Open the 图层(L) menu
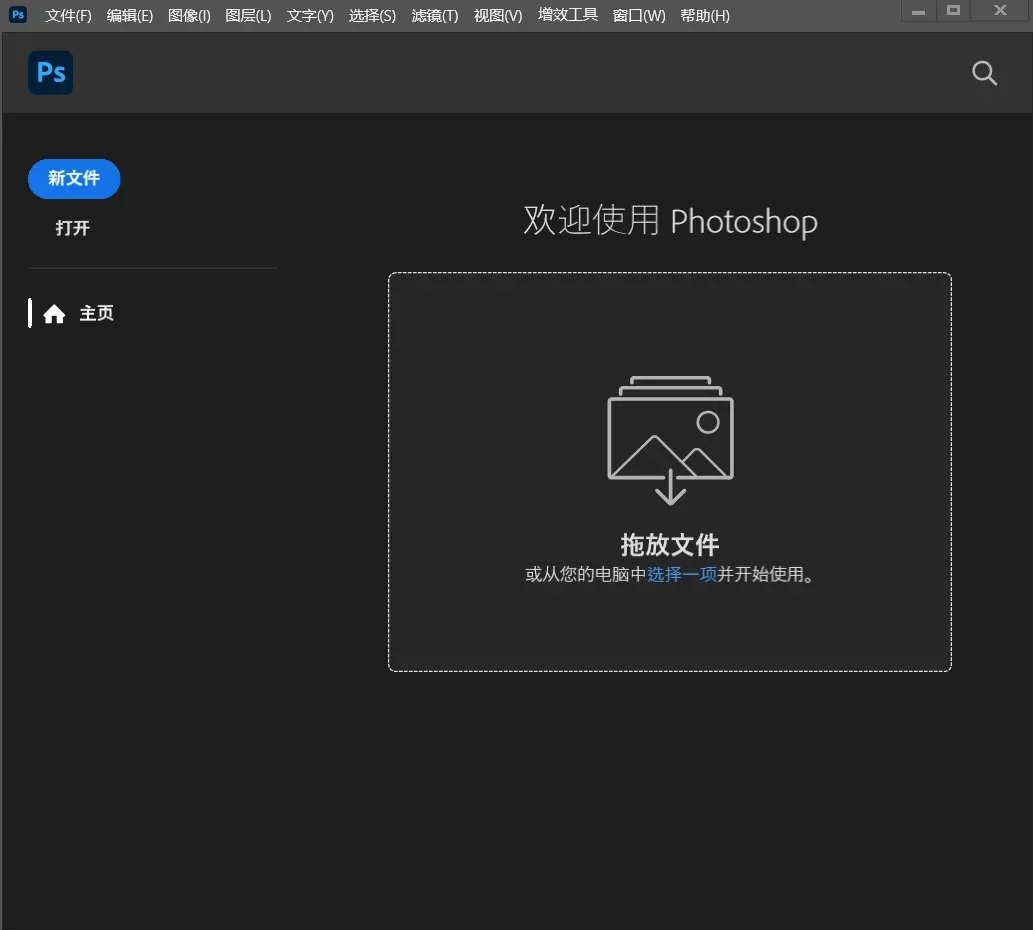1033x930 pixels. tap(248, 15)
